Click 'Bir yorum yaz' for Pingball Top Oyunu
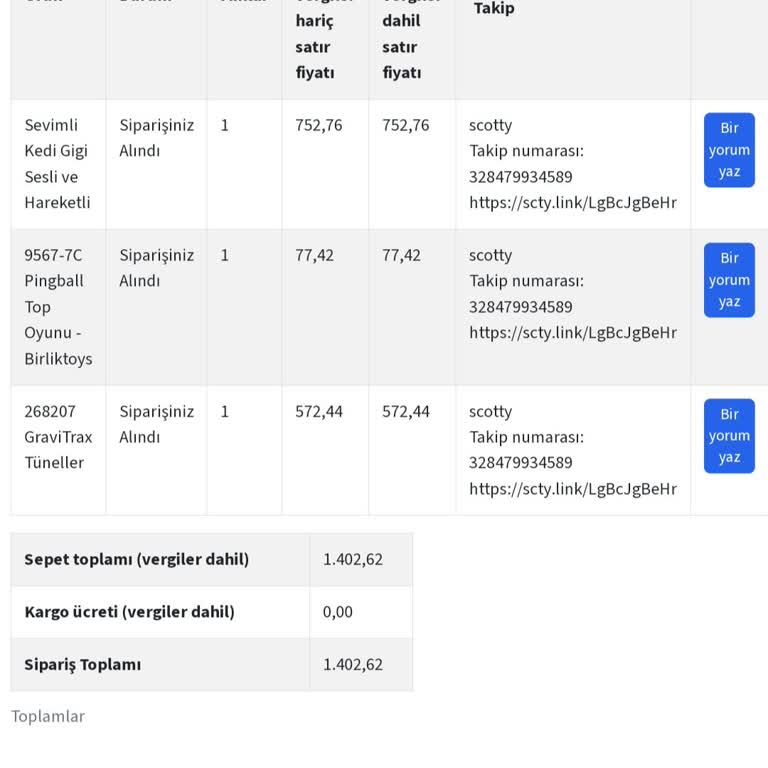 729,280
